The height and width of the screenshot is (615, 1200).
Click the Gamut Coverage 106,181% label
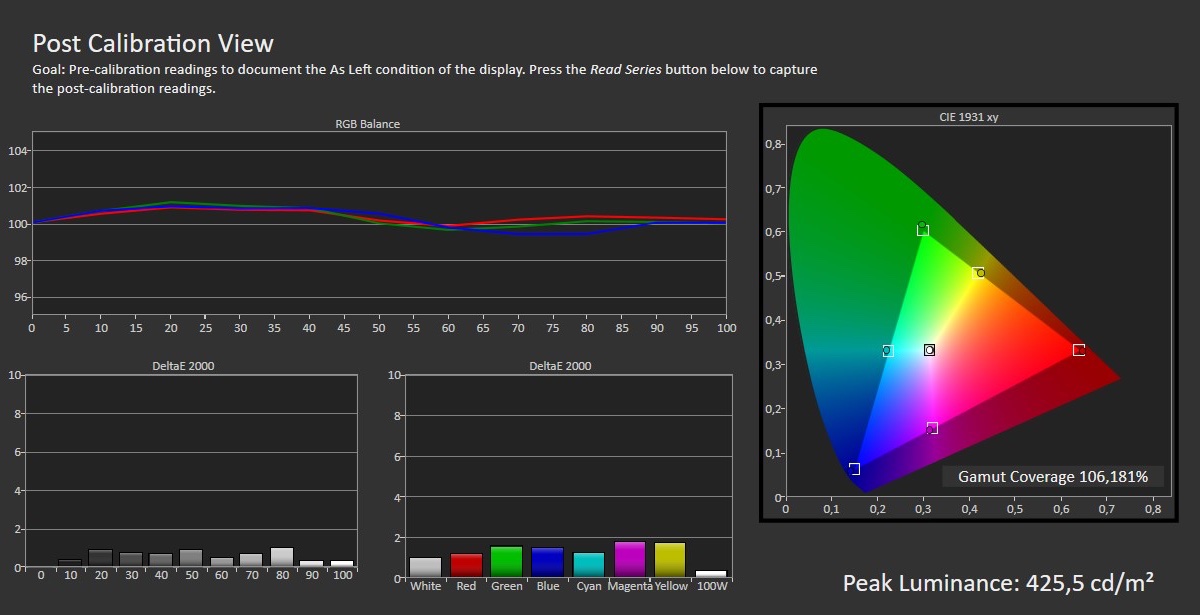tap(1052, 477)
